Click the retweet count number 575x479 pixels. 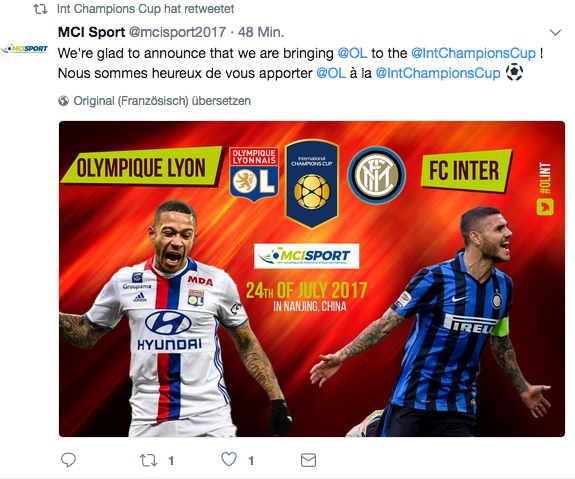(171, 461)
